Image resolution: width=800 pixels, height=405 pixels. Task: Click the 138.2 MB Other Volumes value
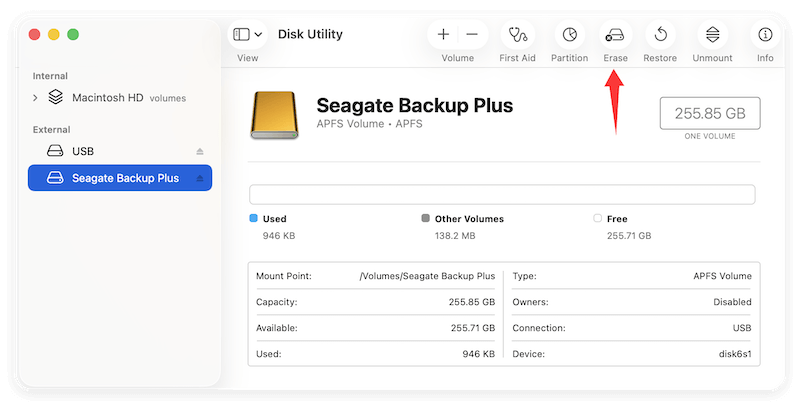(x=455, y=236)
